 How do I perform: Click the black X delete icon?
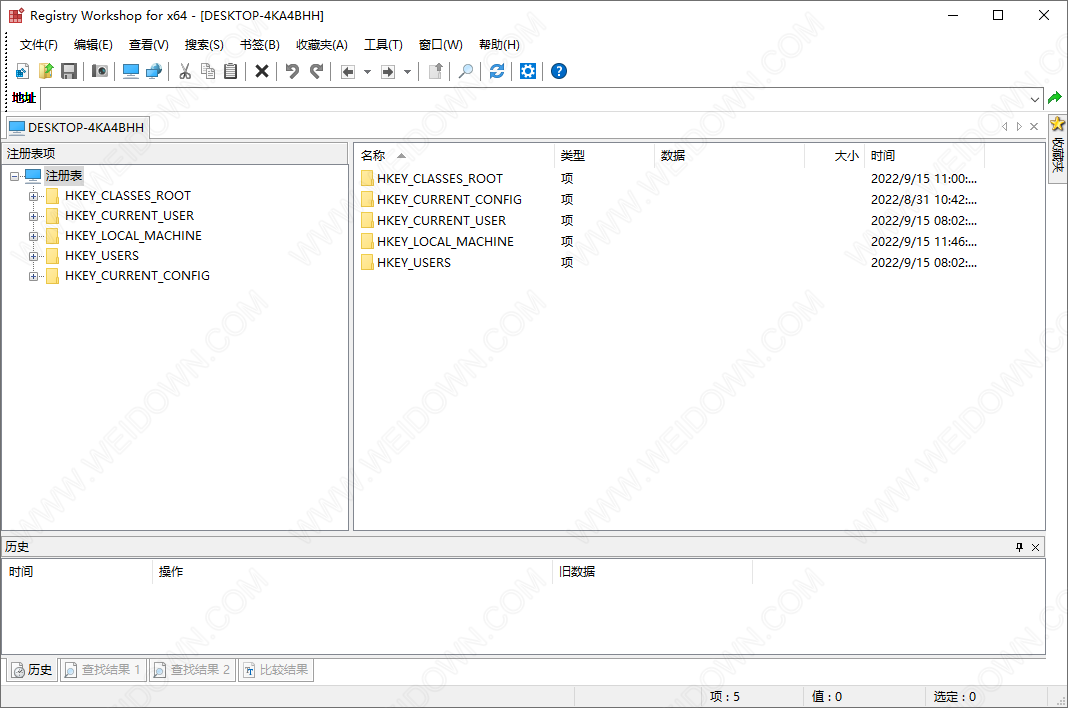click(262, 71)
